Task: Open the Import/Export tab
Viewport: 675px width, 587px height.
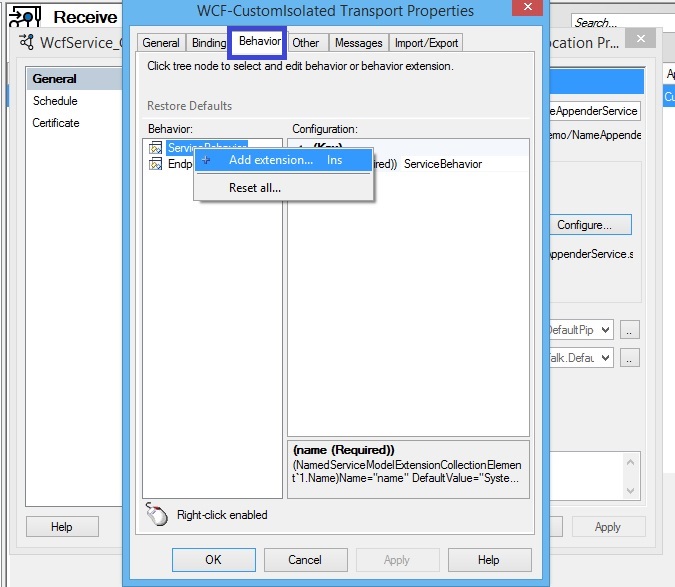Action: point(426,43)
